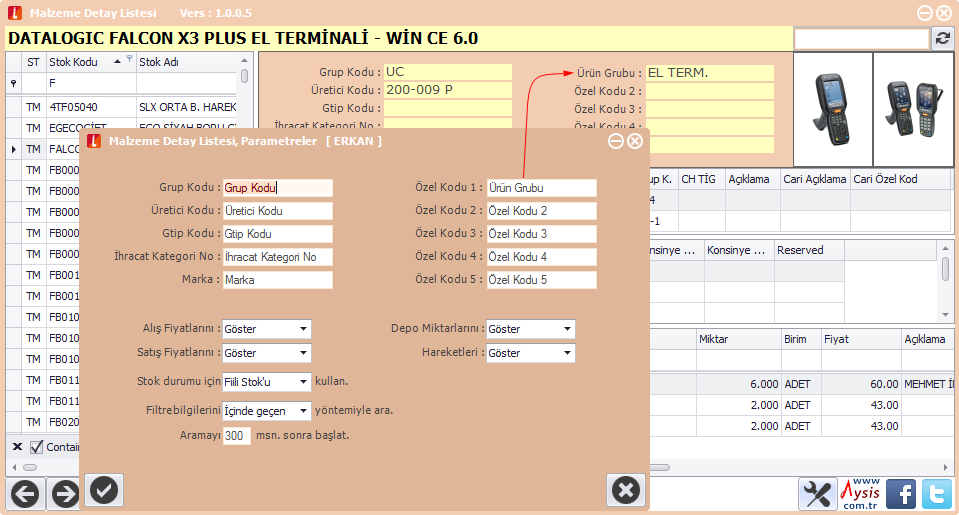959x515 pixels.
Task: Open the Twitter icon
Action: 937,494
